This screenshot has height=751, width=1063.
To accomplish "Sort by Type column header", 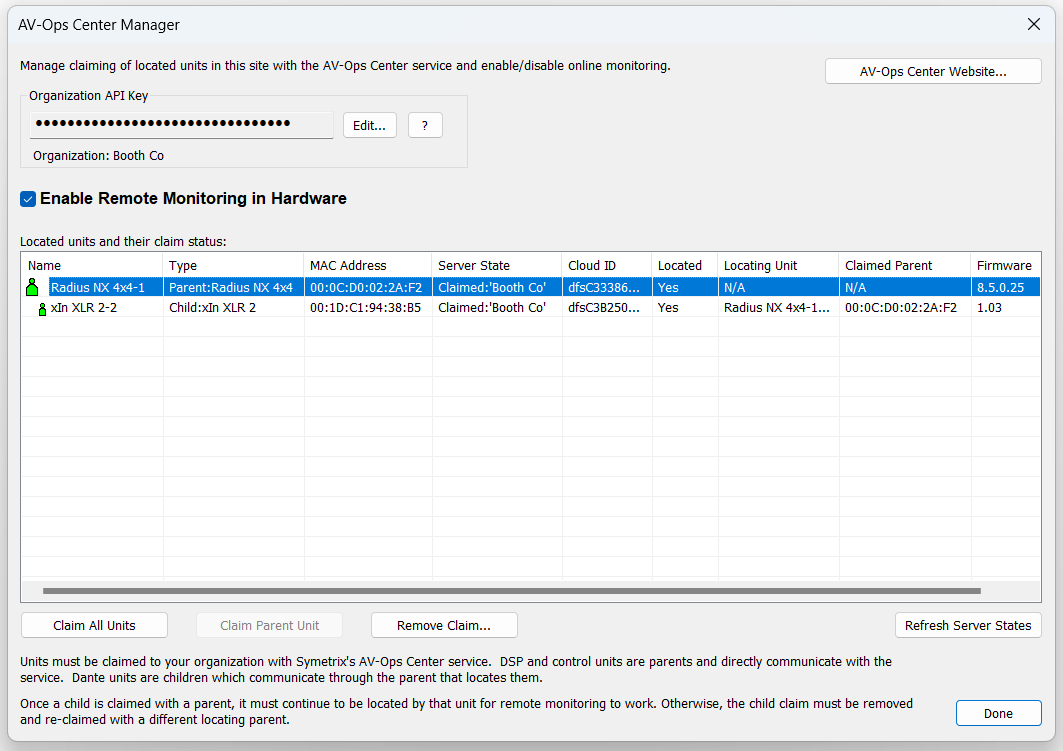I will coord(233,266).
